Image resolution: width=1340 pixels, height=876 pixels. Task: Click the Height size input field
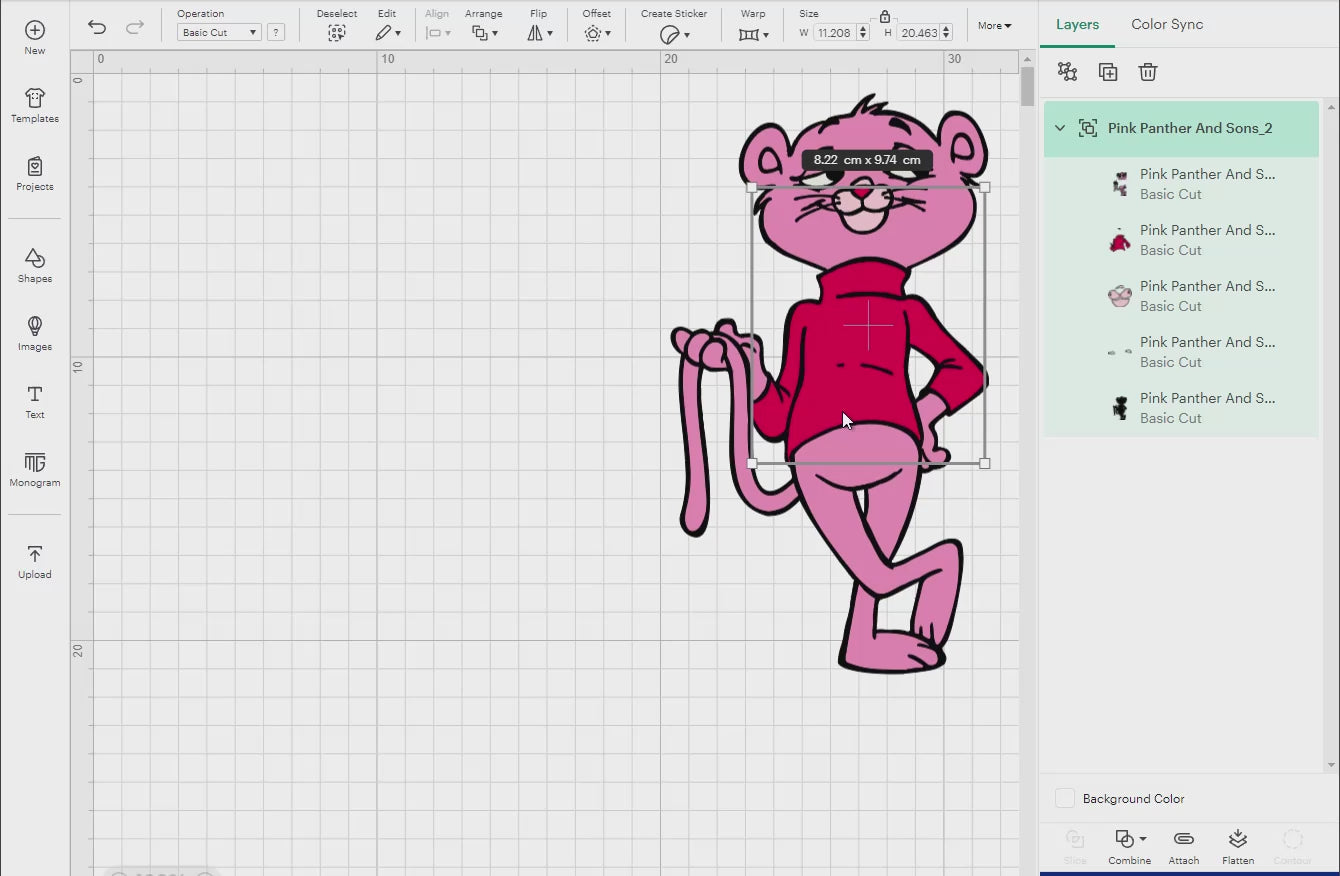point(919,33)
